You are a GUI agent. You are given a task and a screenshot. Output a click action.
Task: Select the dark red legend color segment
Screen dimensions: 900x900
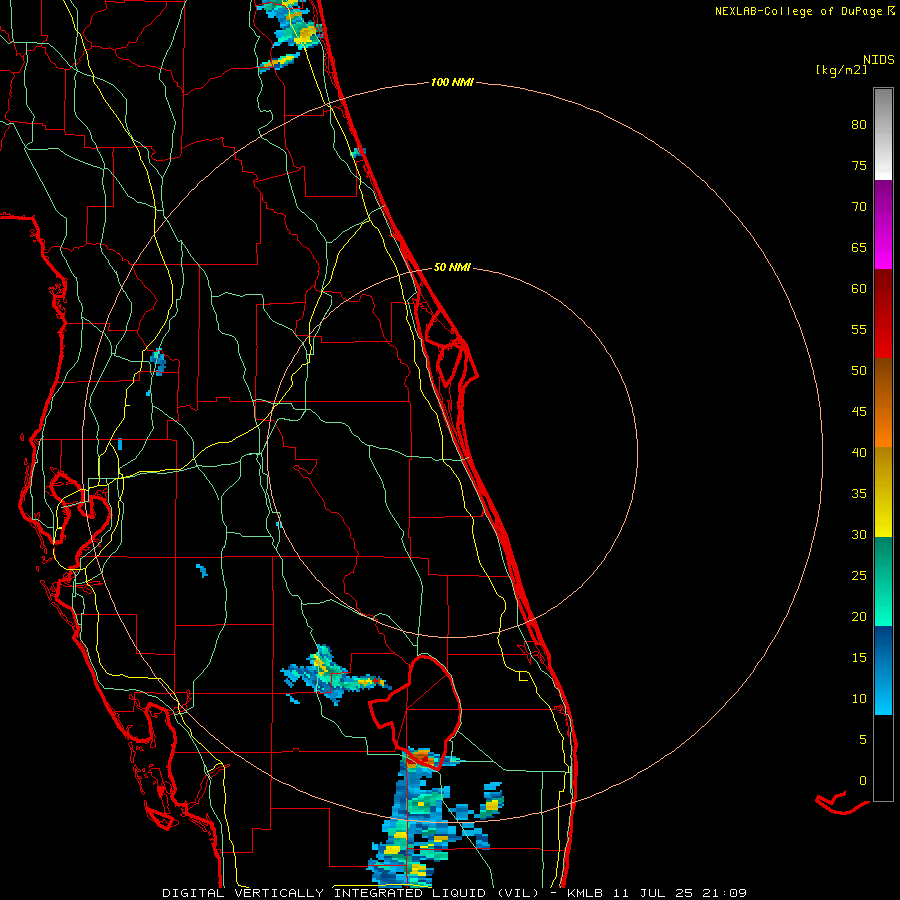(883, 314)
